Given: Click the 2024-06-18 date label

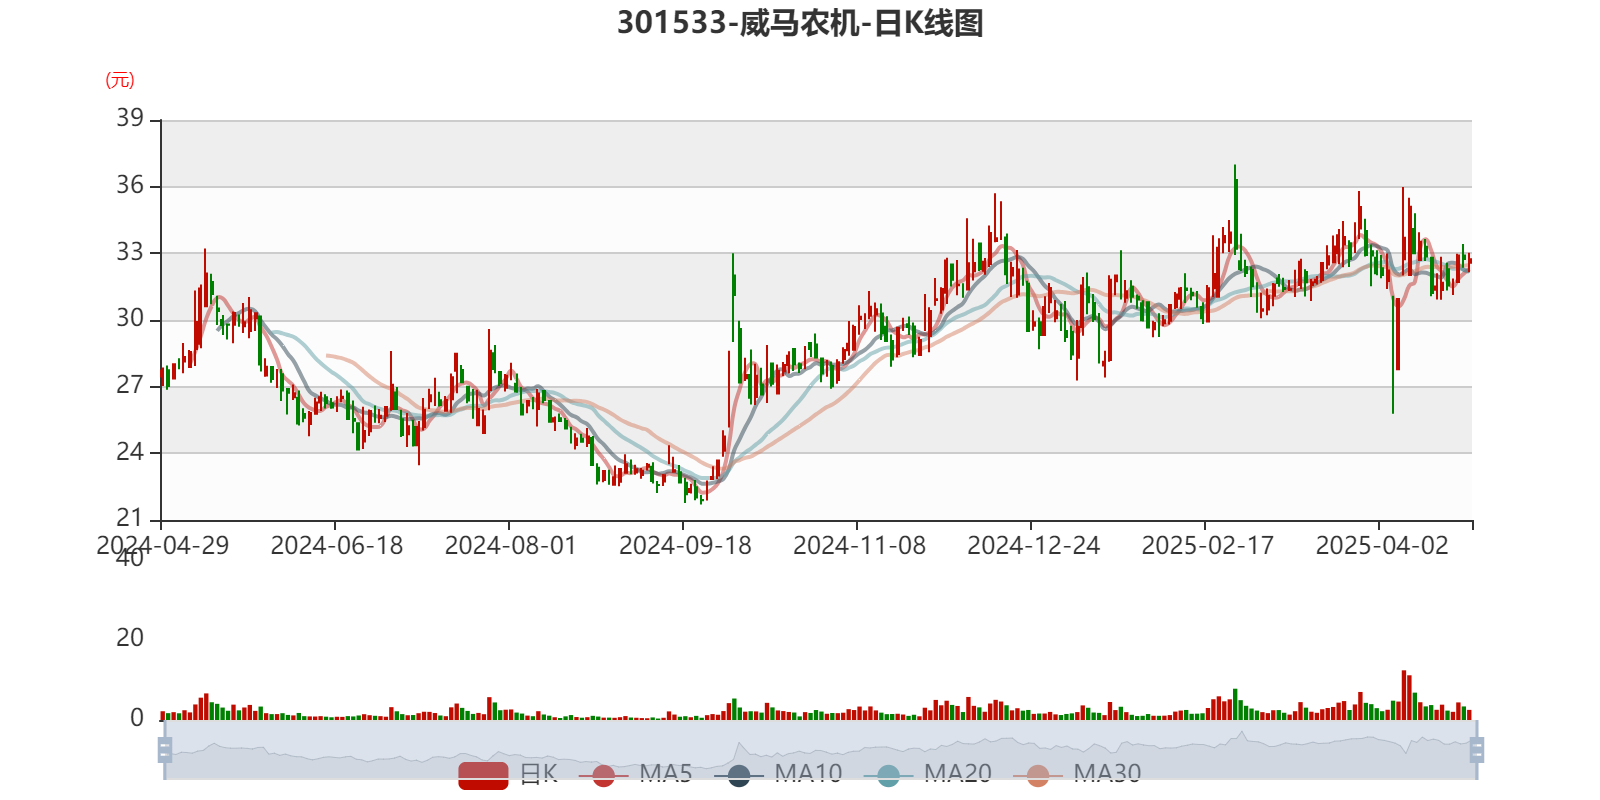Looking at the screenshot, I should tap(336, 546).
